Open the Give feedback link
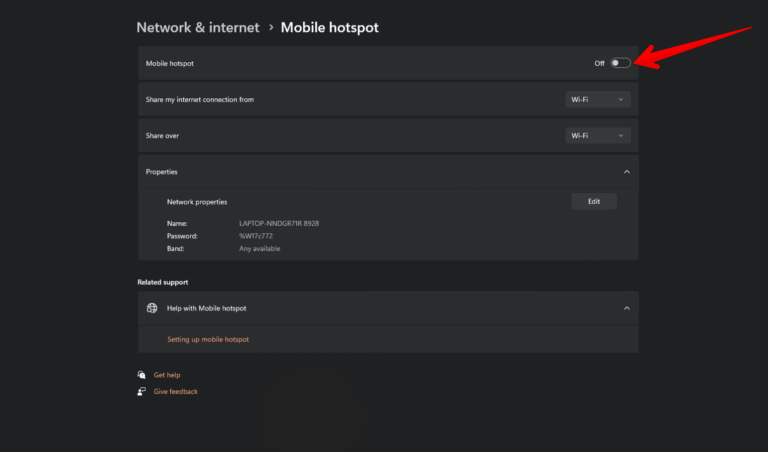768x452 pixels. [176, 391]
